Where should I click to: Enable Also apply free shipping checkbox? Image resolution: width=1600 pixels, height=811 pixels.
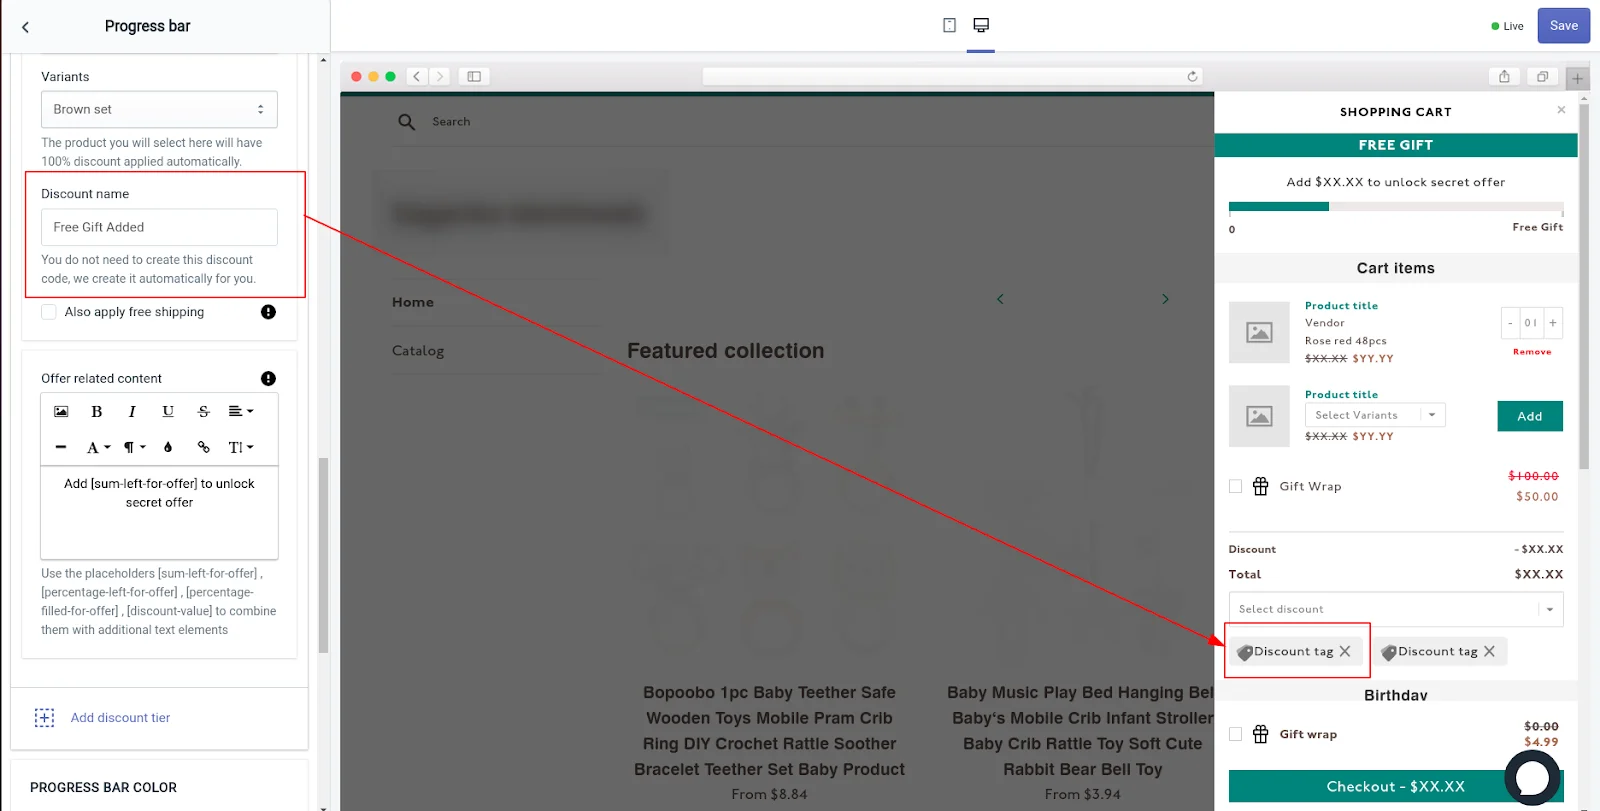click(x=49, y=312)
